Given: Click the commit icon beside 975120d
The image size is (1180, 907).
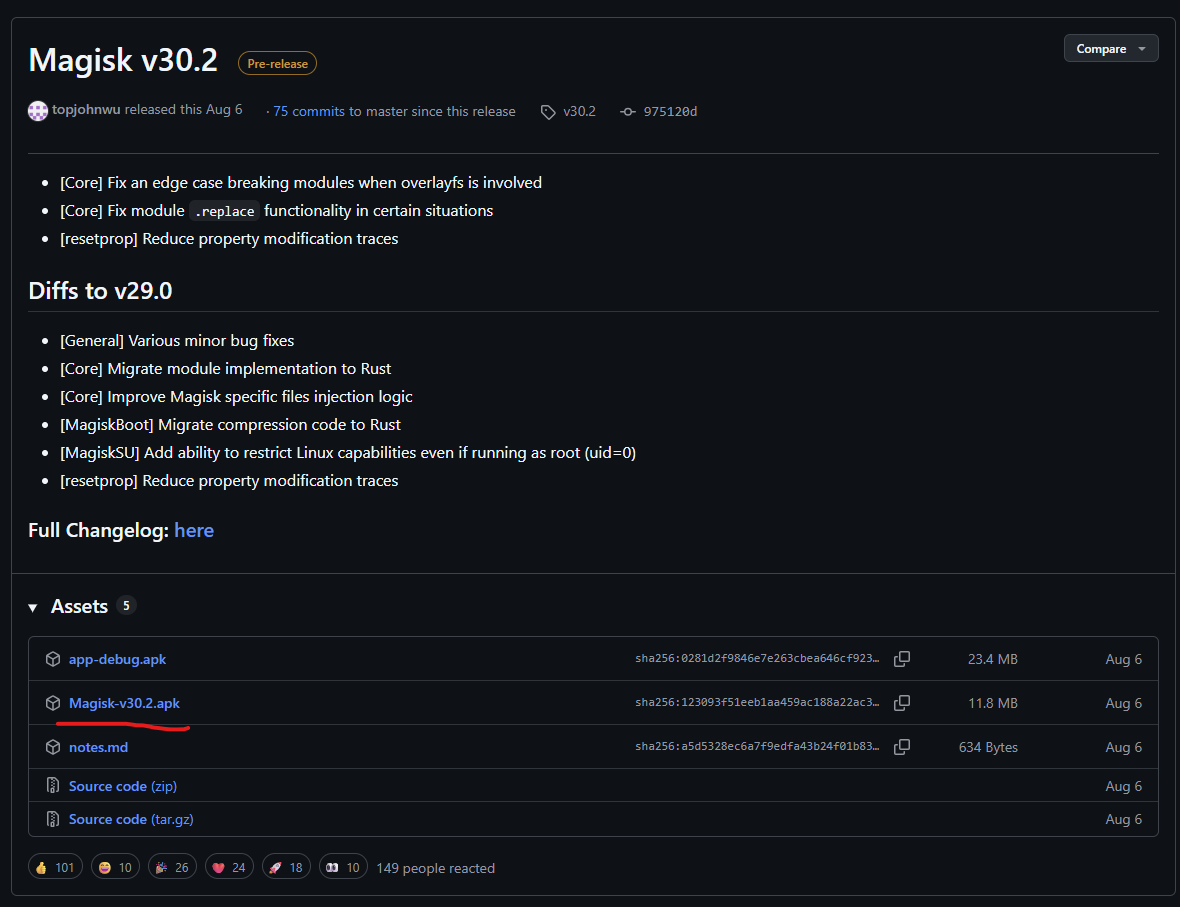Looking at the screenshot, I should coord(628,111).
